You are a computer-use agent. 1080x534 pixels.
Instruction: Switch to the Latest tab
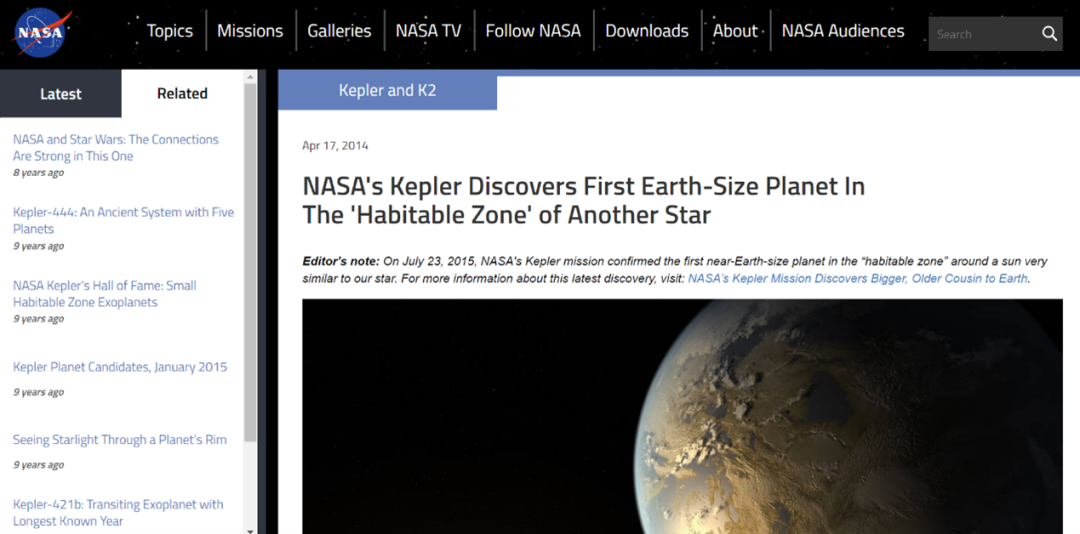point(61,94)
